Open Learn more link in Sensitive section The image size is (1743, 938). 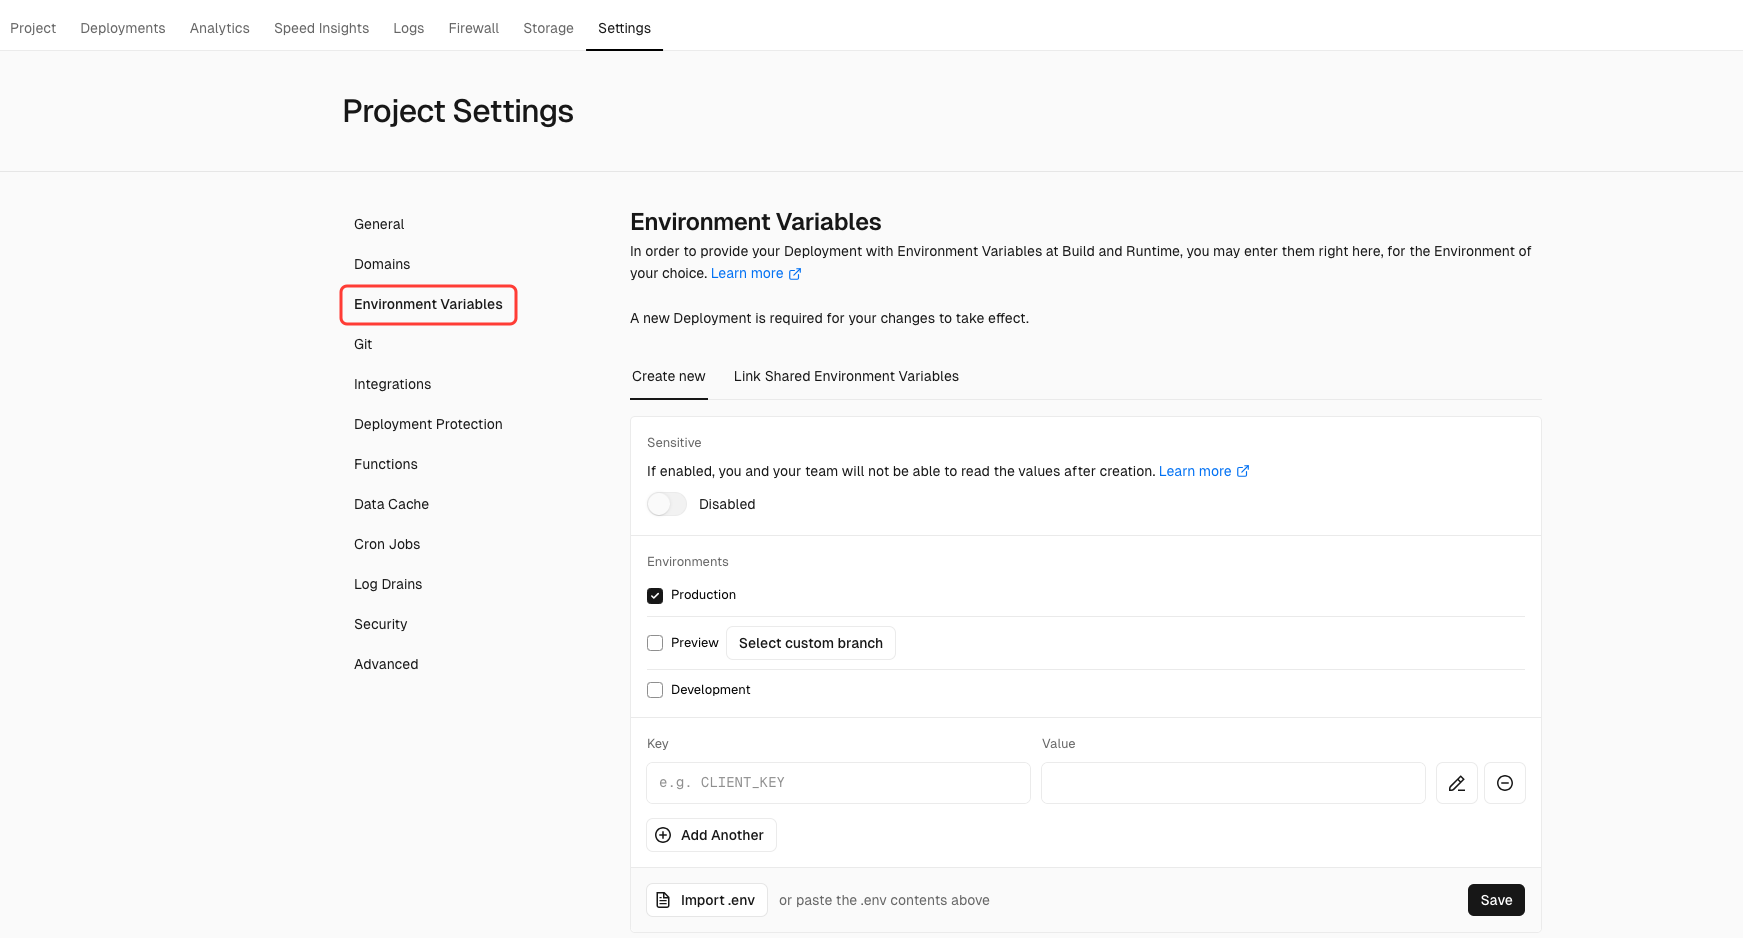pos(1194,471)
